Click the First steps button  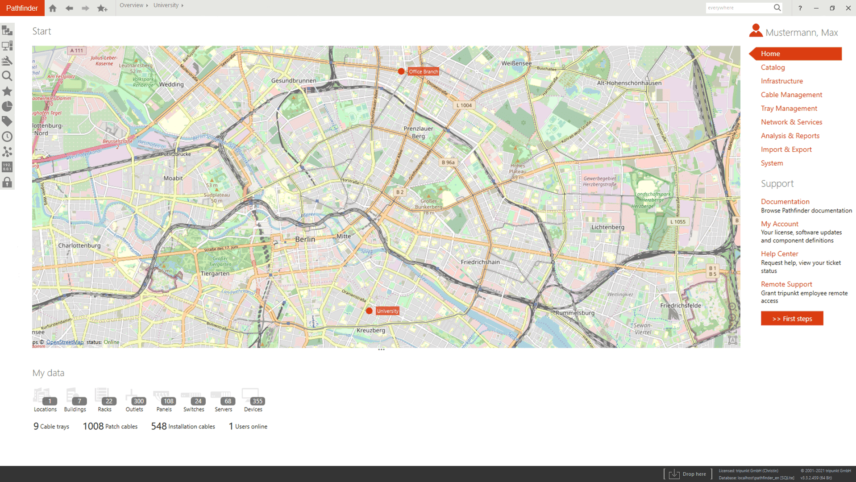[x=792, y=319]
